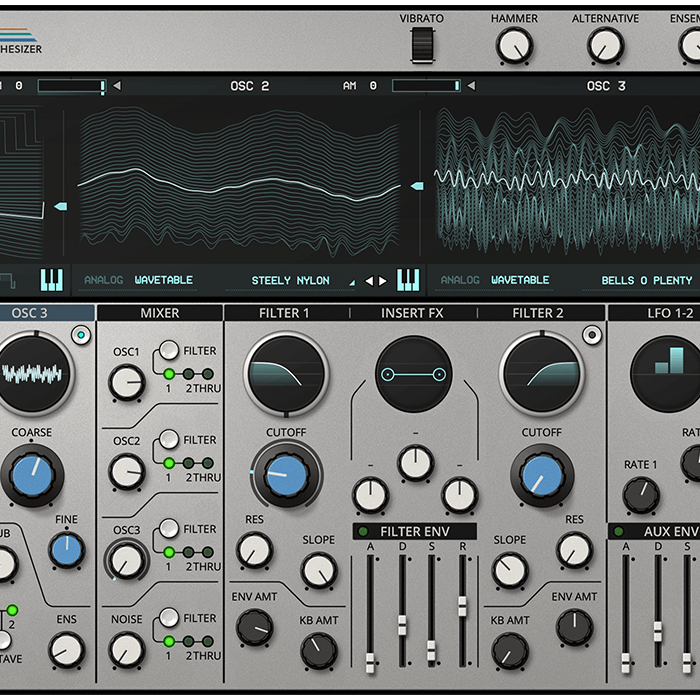Click the arrow left of OSC 2 title

[117, 85]
